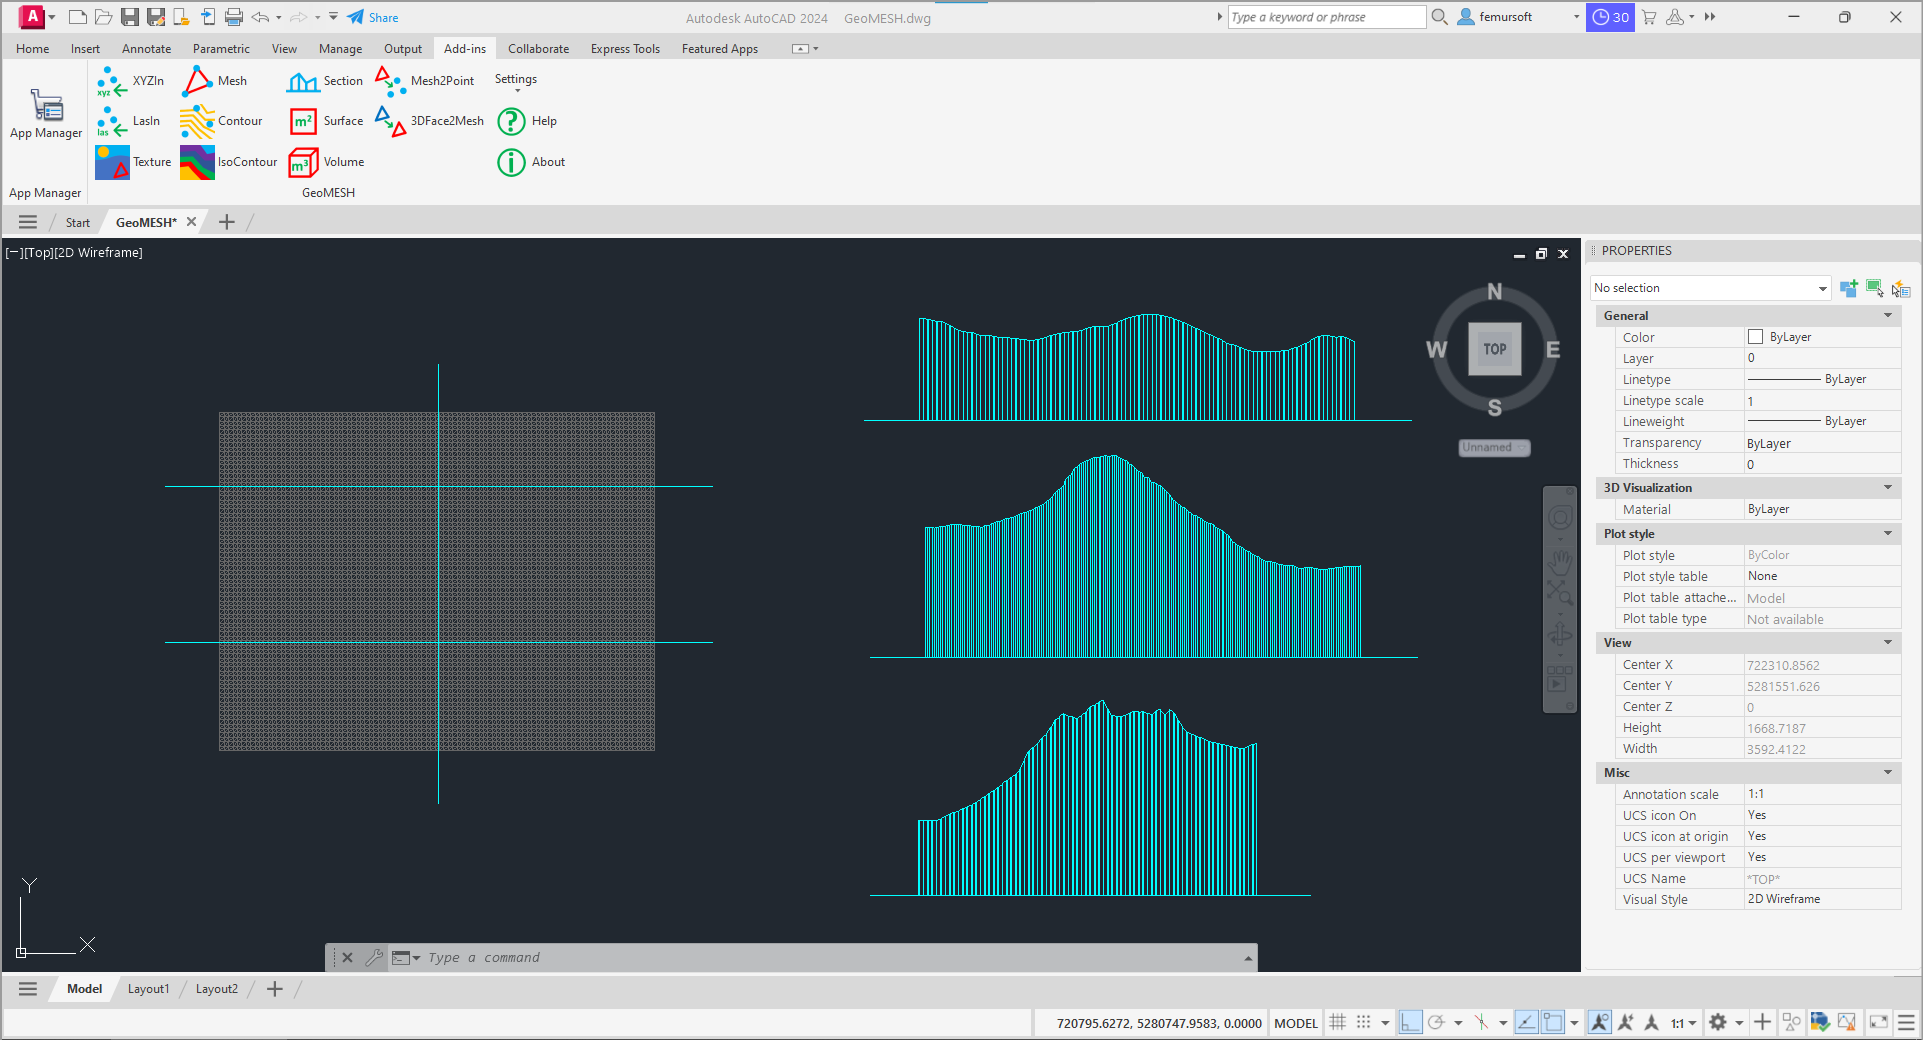This screenshot has width=1923, height=1040.
Task: Toggle ortho mode in status bar
Action: (1410, 1022)
